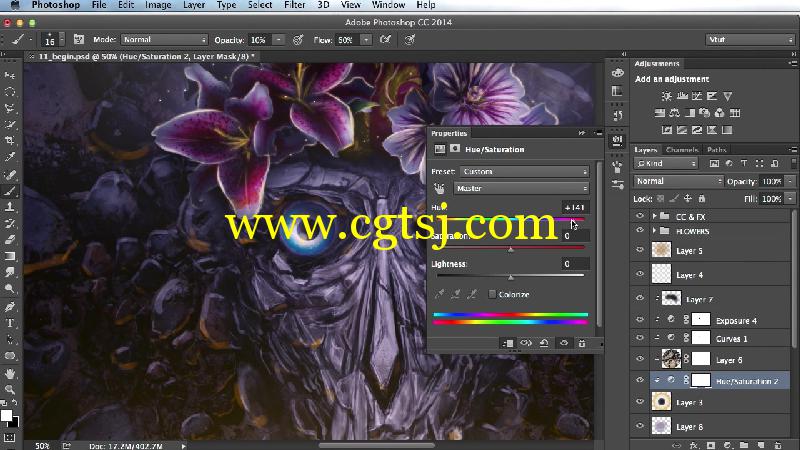Open the Preset dropdown showing Custom
This screenshot has height=450, width=800.
524,171
